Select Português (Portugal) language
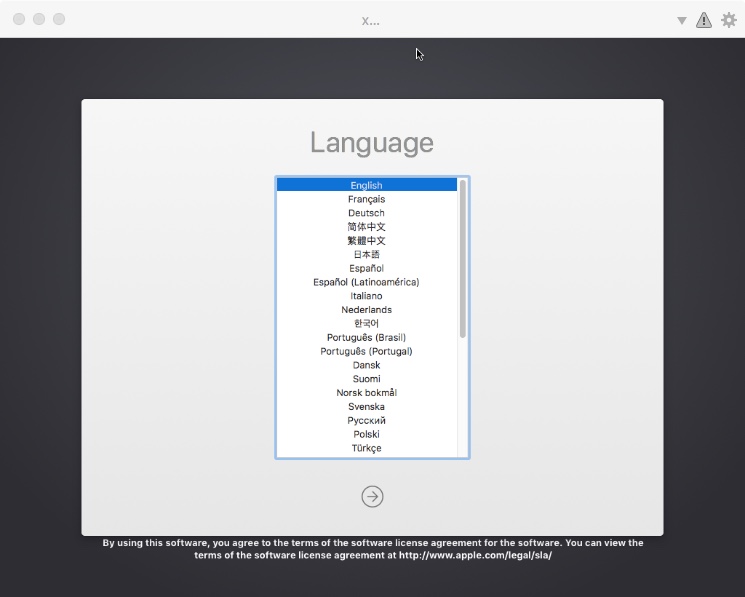The height and width of the screenshot is (597, 745). click(x=366, y=351)
